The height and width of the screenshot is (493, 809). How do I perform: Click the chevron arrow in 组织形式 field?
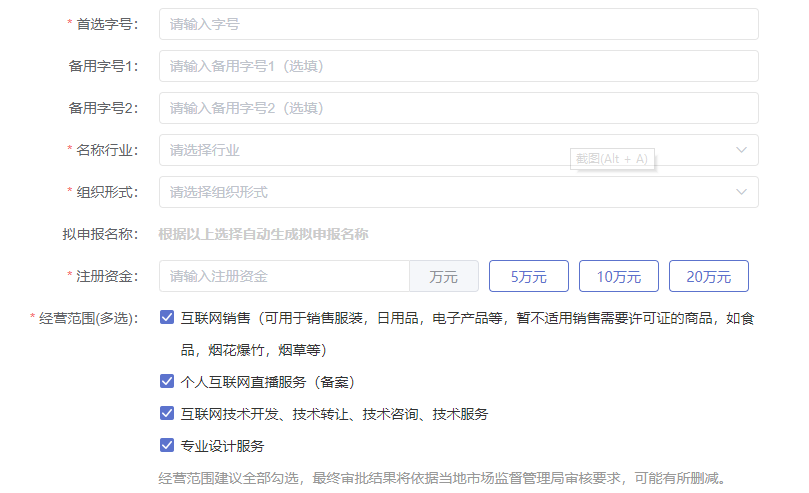[741, 192]
